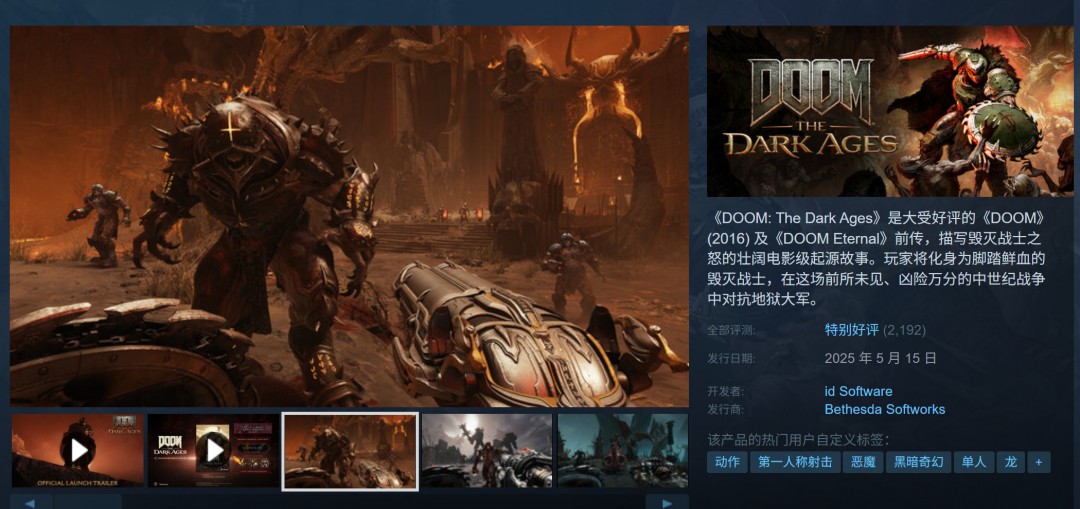Select the 恶魔 tag
Viewport: 1080px width, 509px height.
[863, 462]
